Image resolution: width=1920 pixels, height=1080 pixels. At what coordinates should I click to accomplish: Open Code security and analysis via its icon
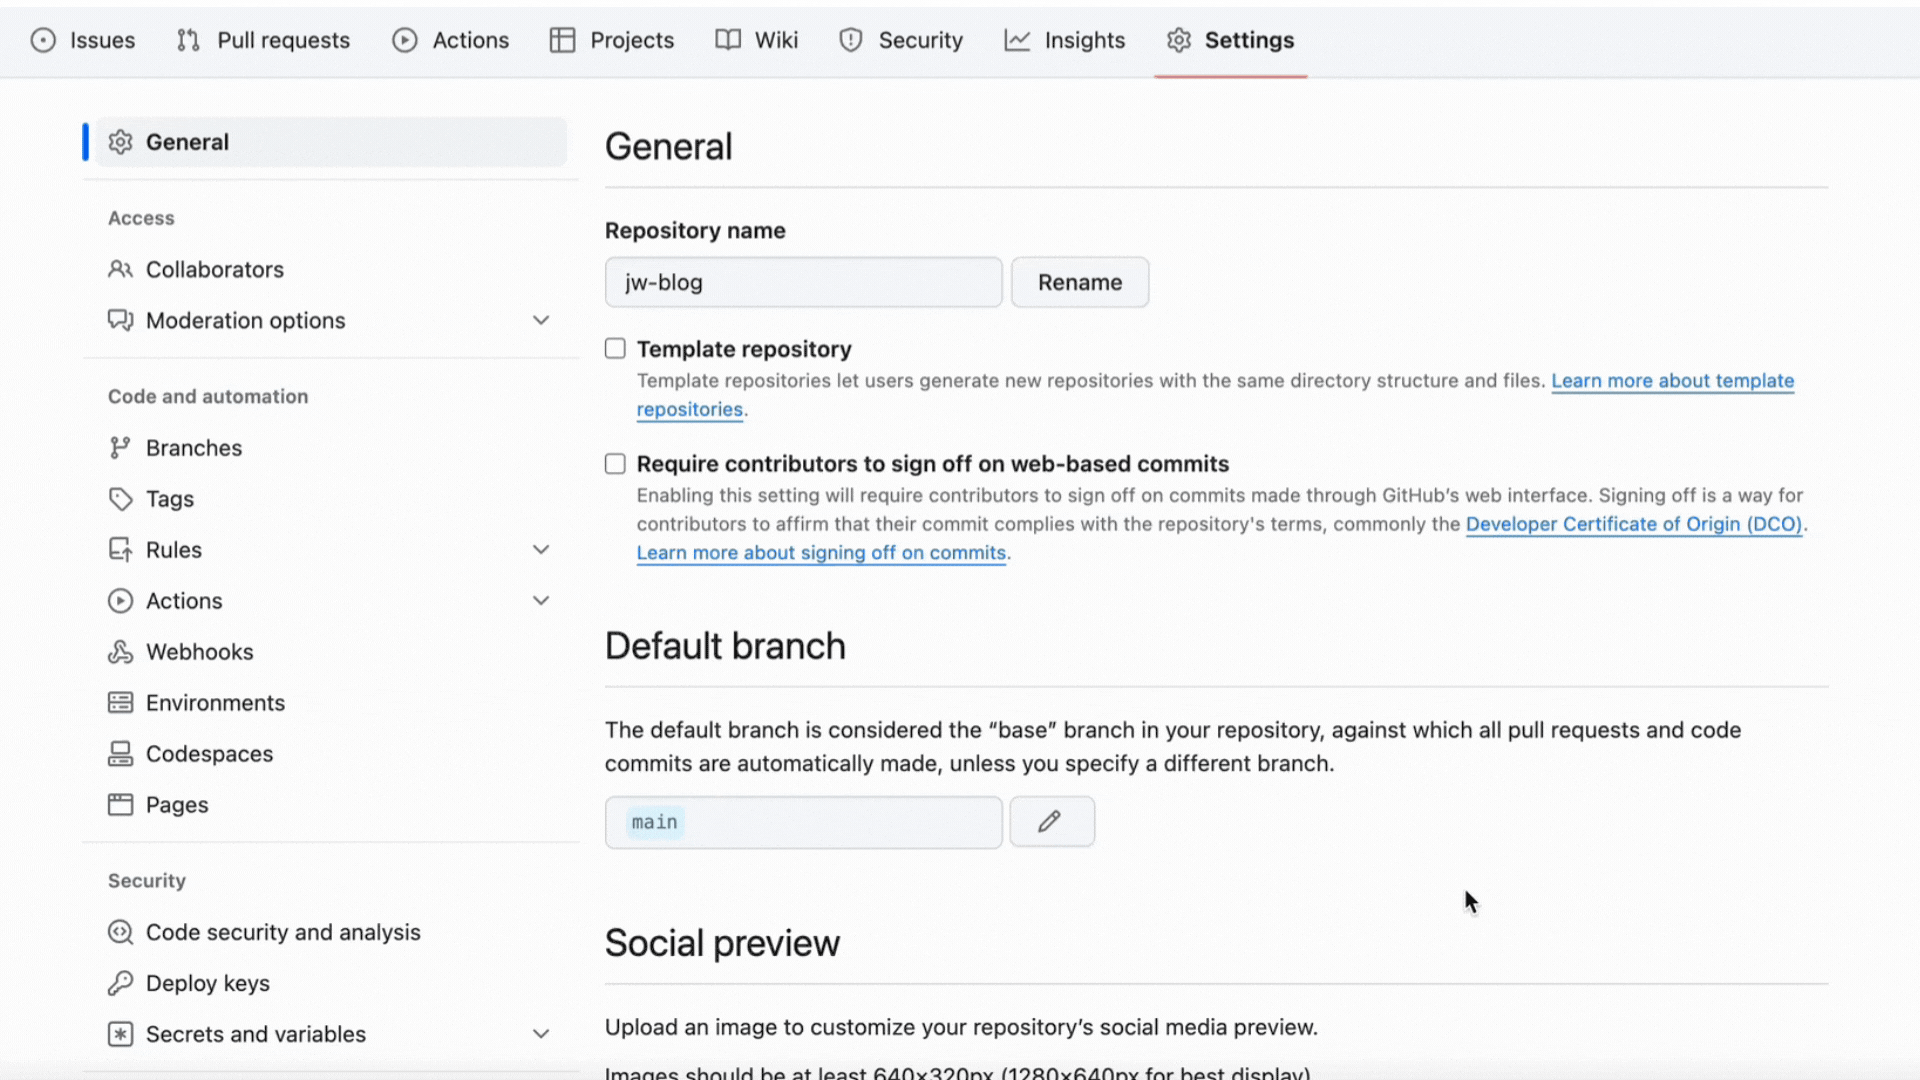tap(120, 931)
